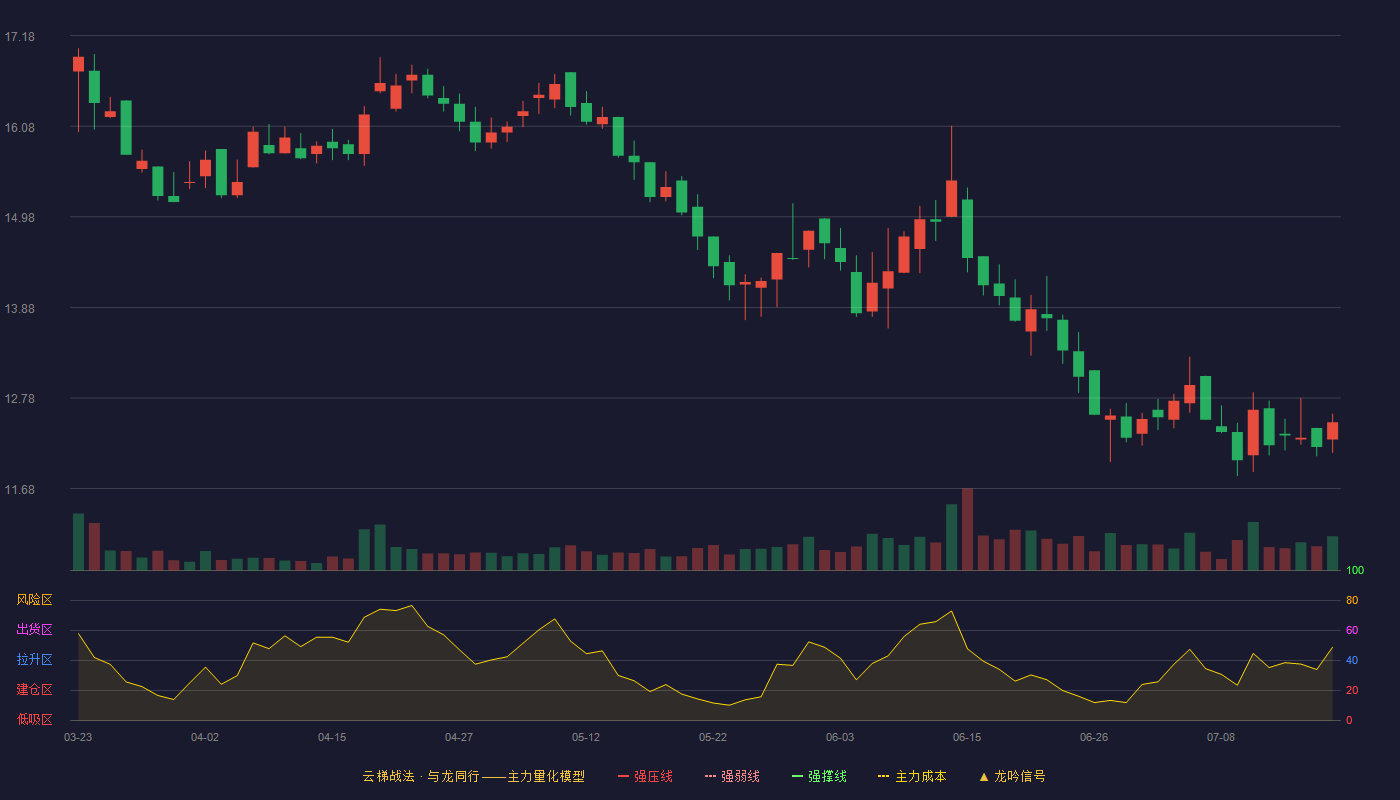Click the 04-15 date label
The width and height of the screenshot is (1400, 800).
pos(332,737)
